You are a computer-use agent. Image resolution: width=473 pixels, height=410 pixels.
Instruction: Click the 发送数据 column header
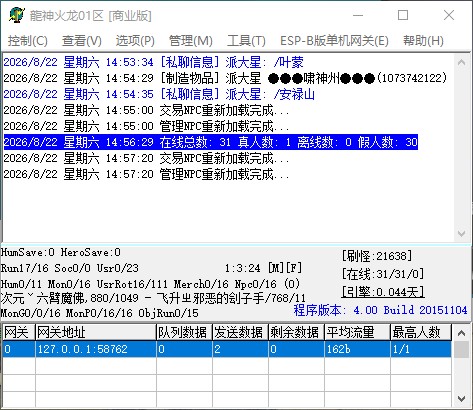[x=240, y=332]
